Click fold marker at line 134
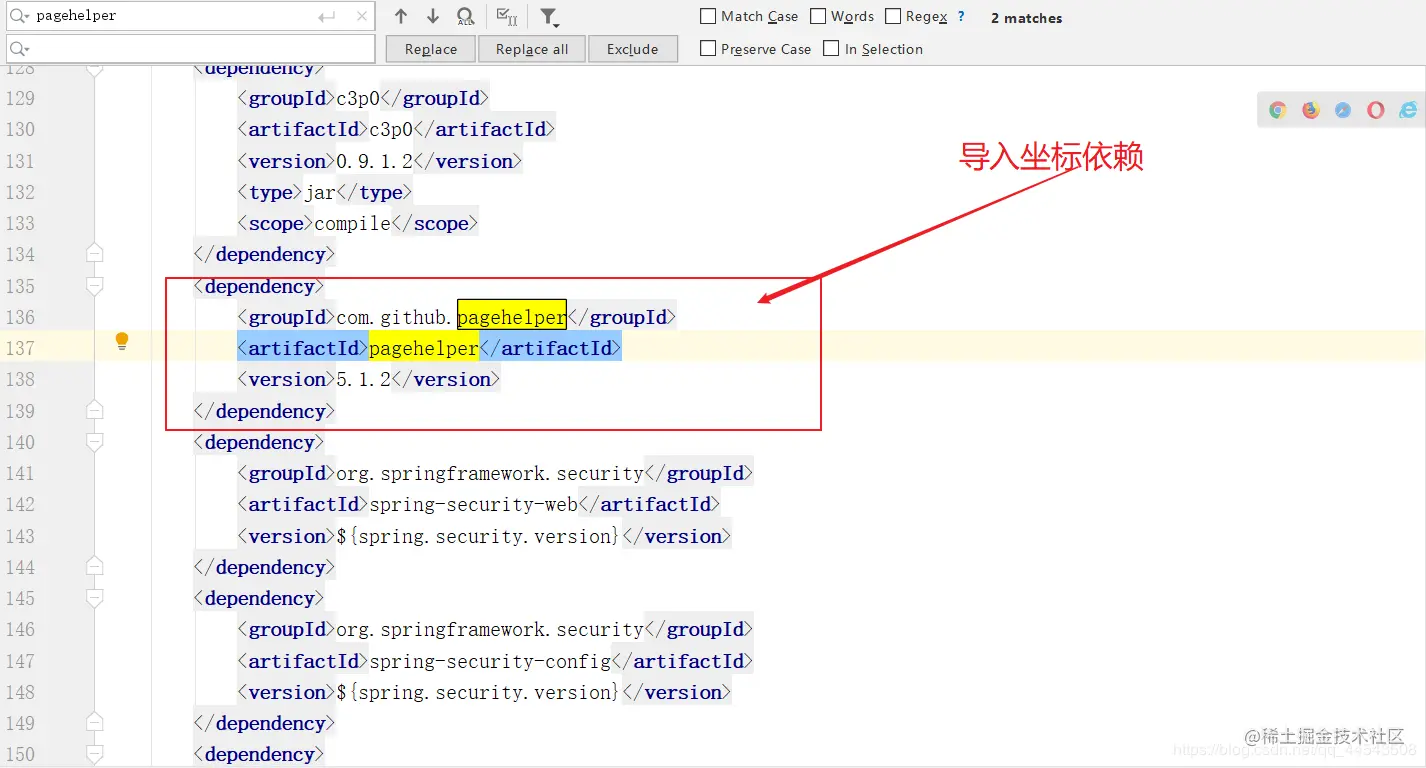Viewport: 1426px width, 768px height. tap(95, 253)
